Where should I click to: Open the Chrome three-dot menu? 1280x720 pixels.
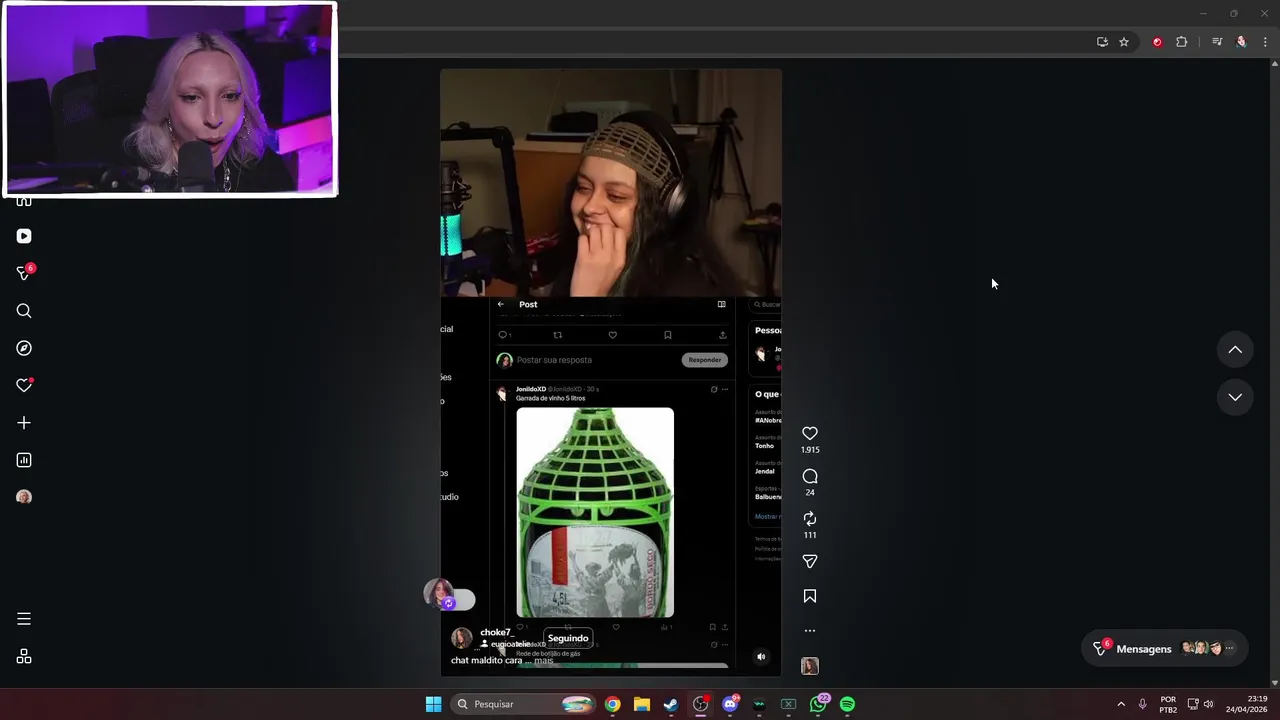1265,42
